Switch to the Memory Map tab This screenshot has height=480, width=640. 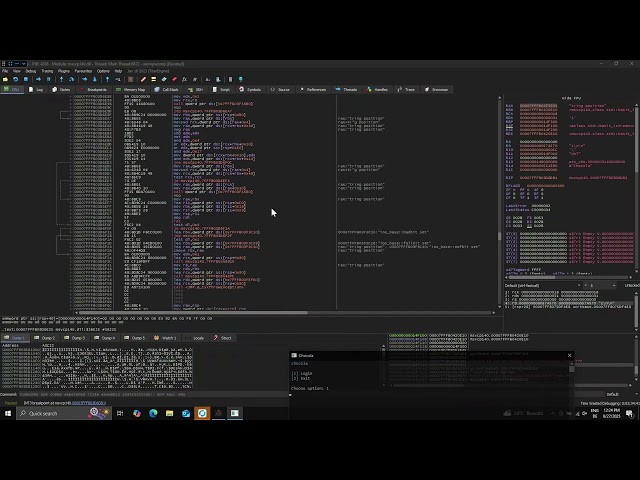click(x=131, y=89)
